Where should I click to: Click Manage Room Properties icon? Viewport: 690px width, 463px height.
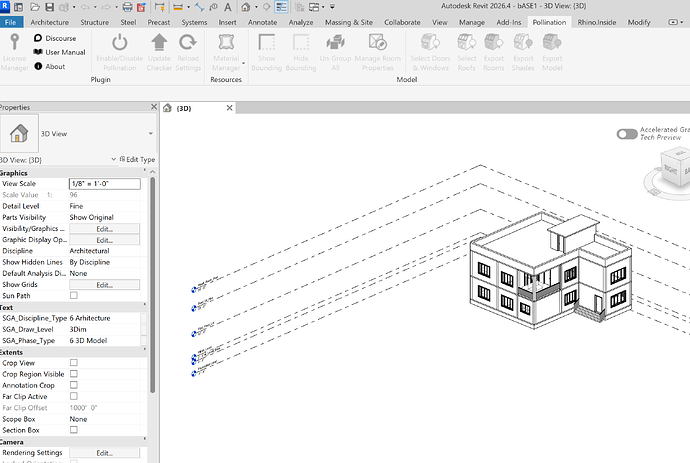coord(377,43)
